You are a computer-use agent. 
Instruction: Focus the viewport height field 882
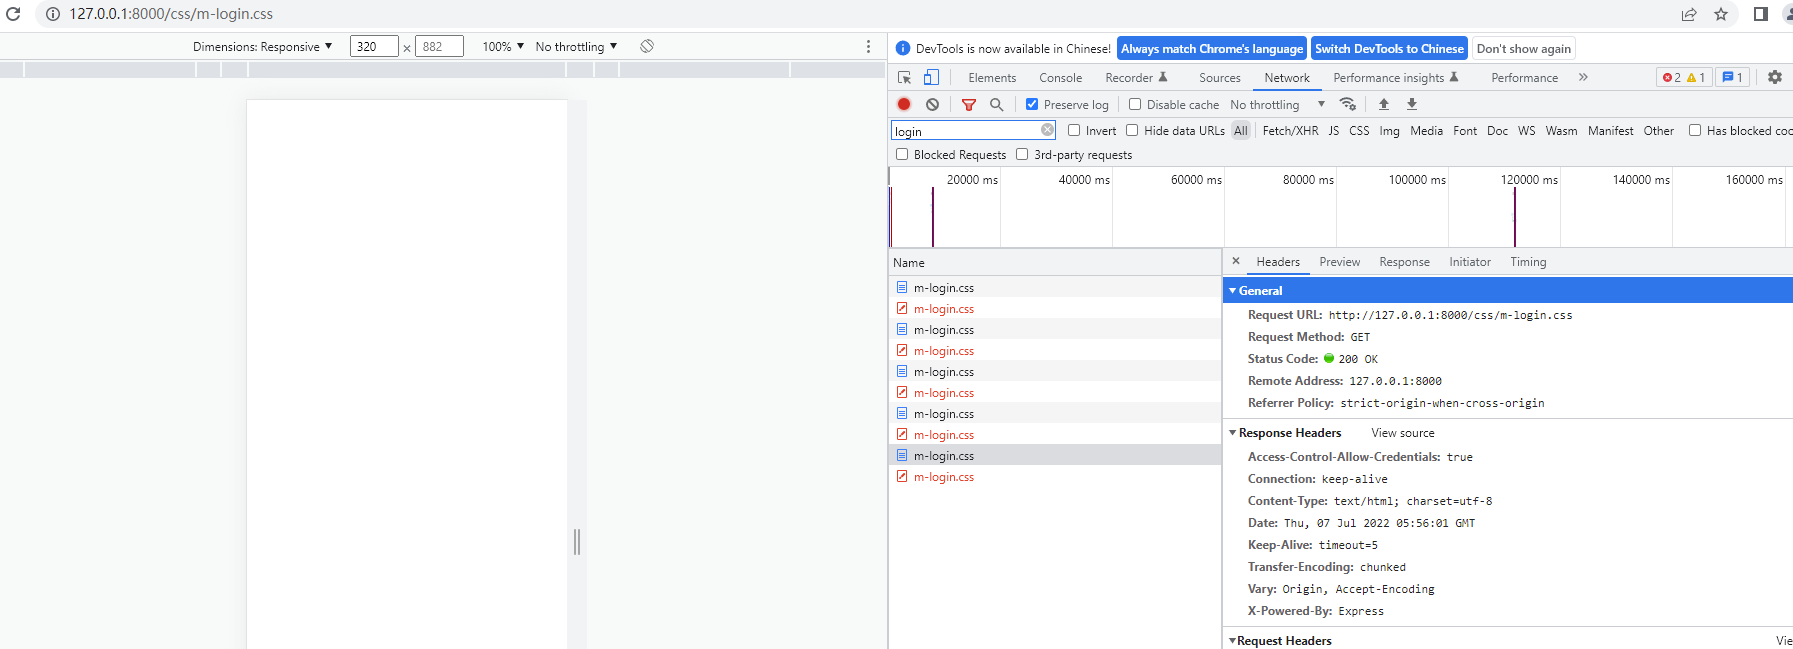point(440,46)
